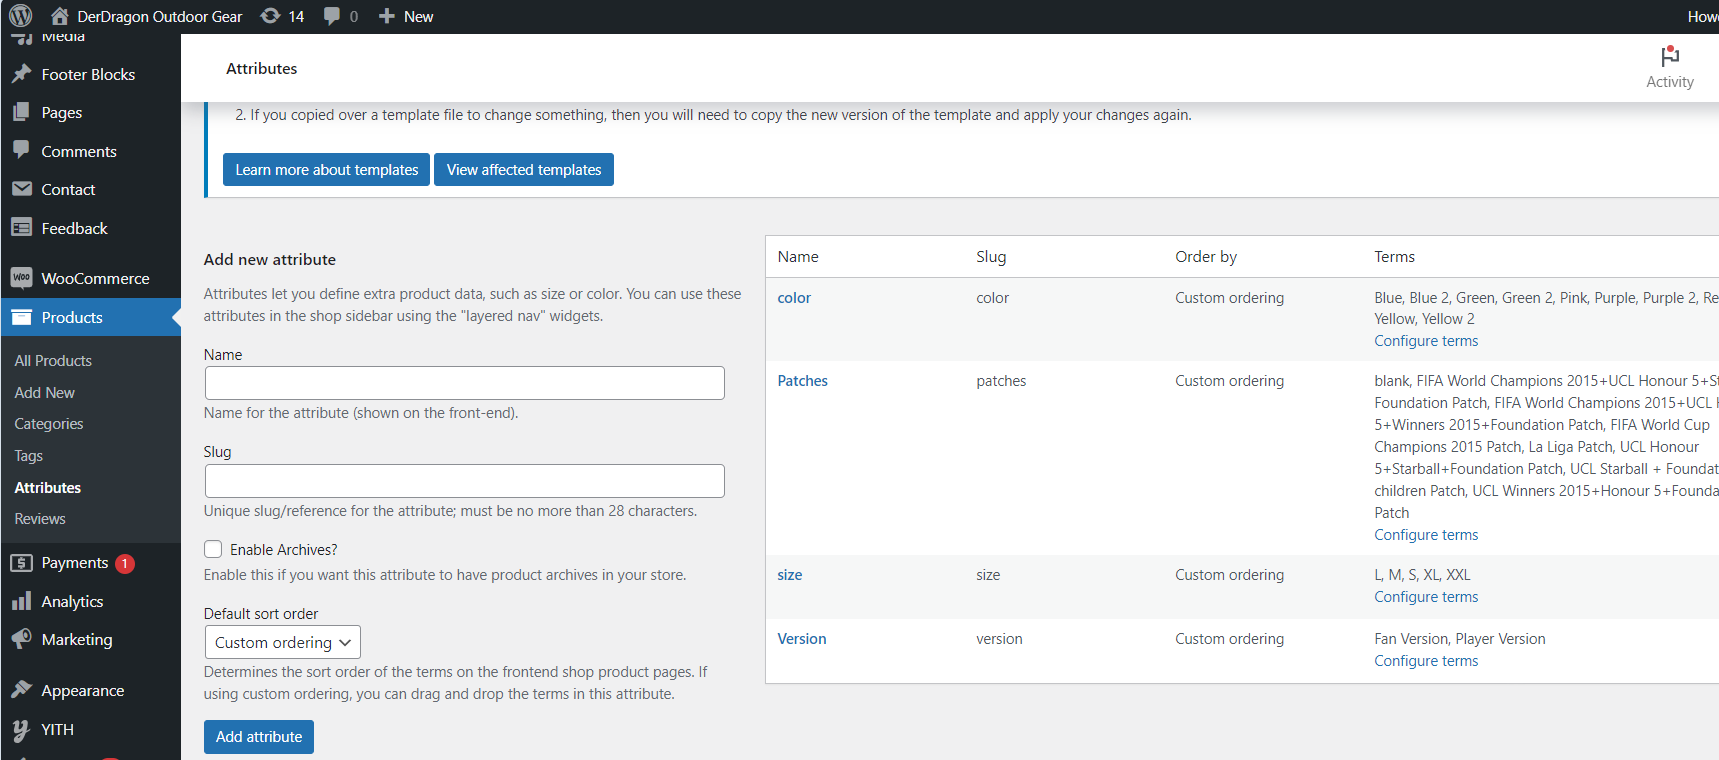Click the WordPress logo icon
The height and width of the screenshot is (760, 1719).
tap(20, 16)
